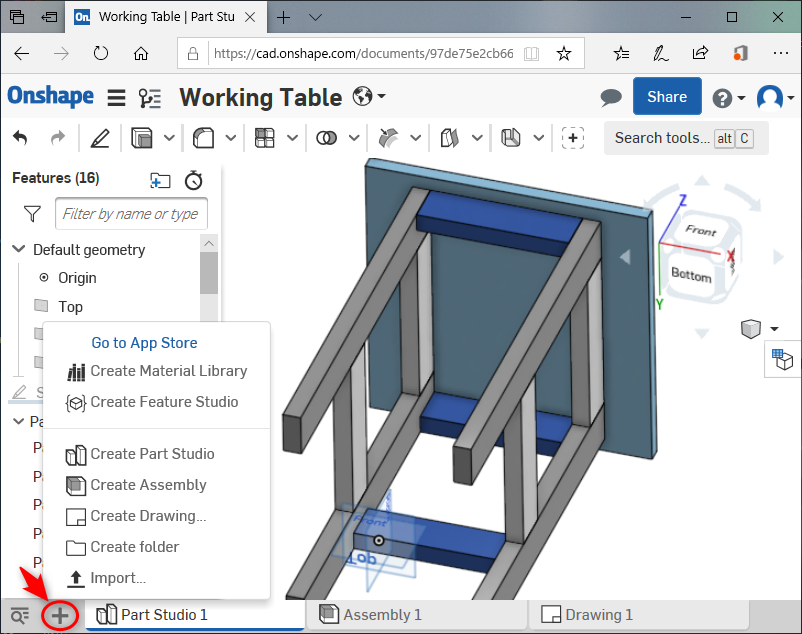Select the Sketch pencil tool
The height and width of the screenshot is (634, 802).
click(100, 138)
